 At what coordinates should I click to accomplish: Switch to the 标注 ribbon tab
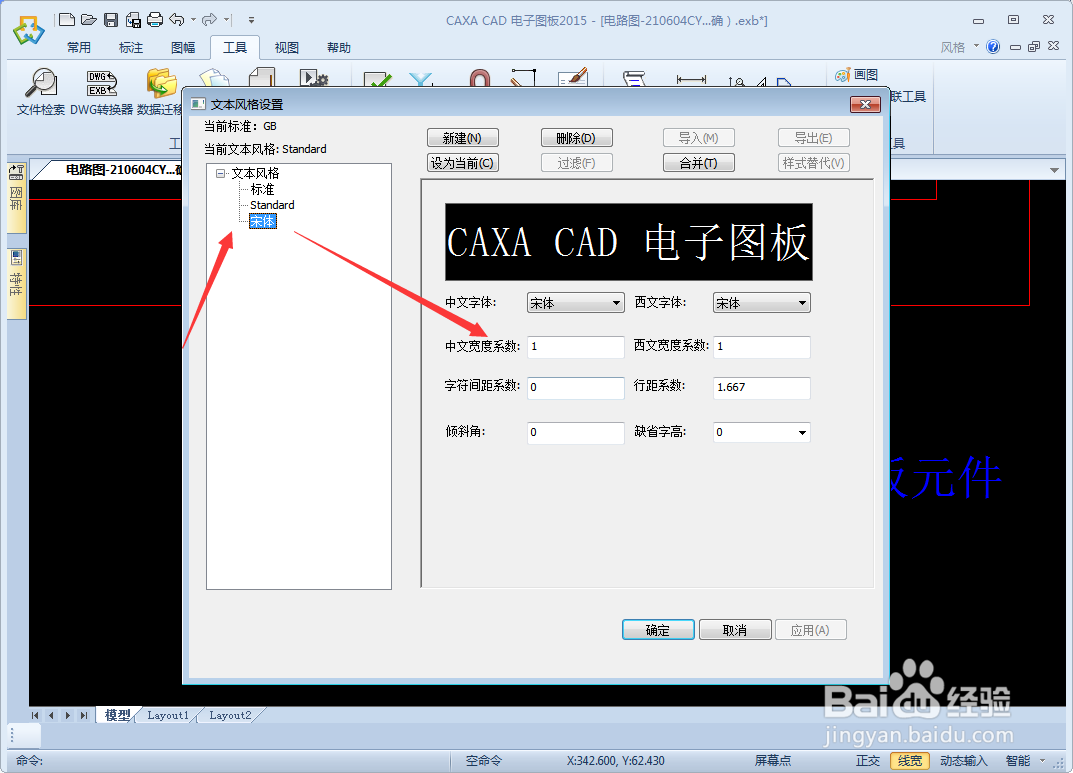(x=131, y=47)
